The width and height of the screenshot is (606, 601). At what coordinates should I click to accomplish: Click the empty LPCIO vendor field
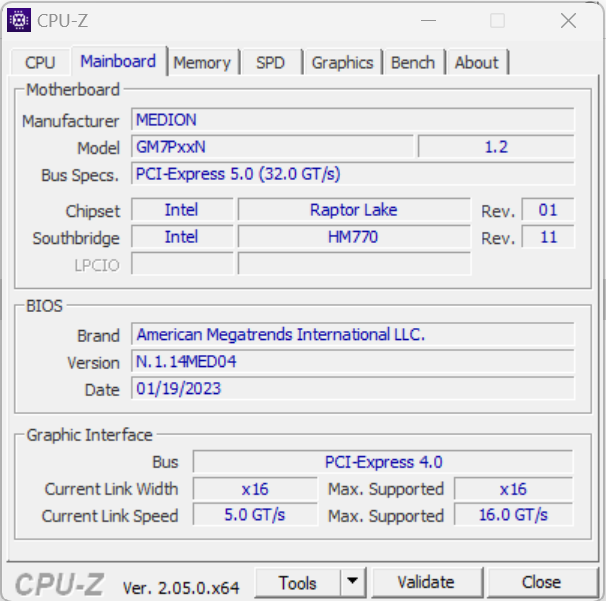tap(182, 264)
